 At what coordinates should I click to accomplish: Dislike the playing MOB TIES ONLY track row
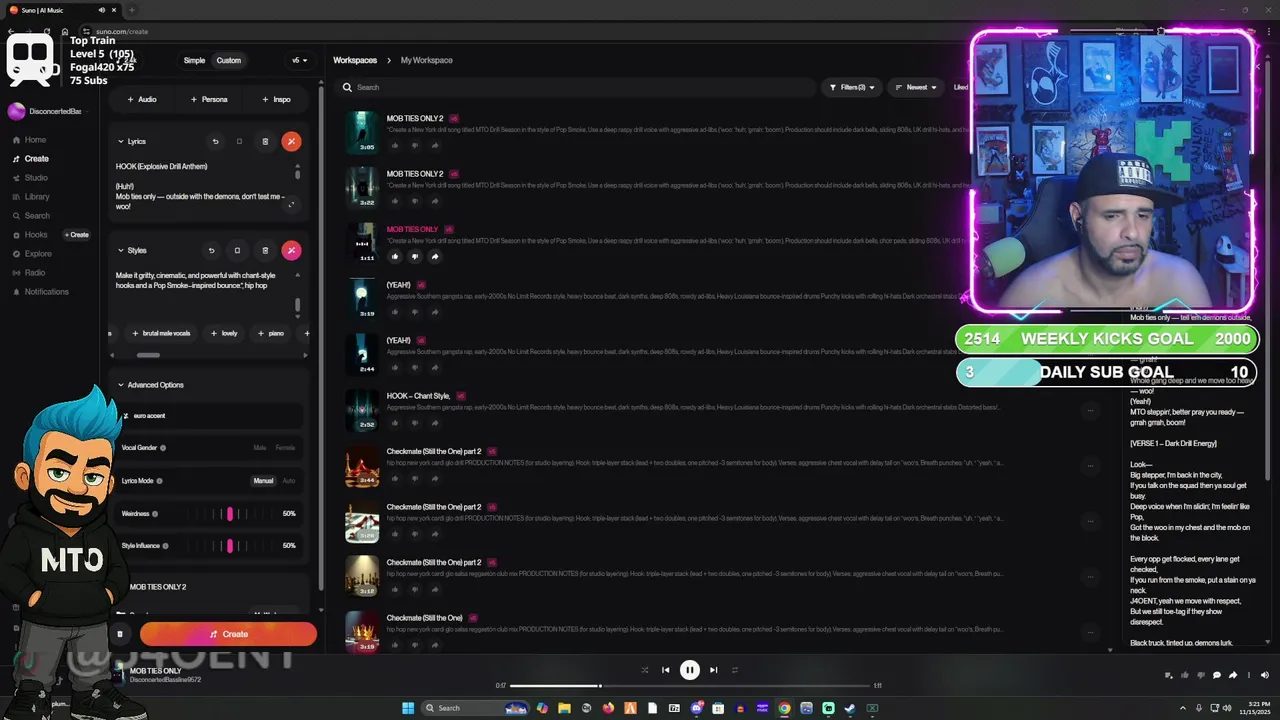[x=414, y=256]
